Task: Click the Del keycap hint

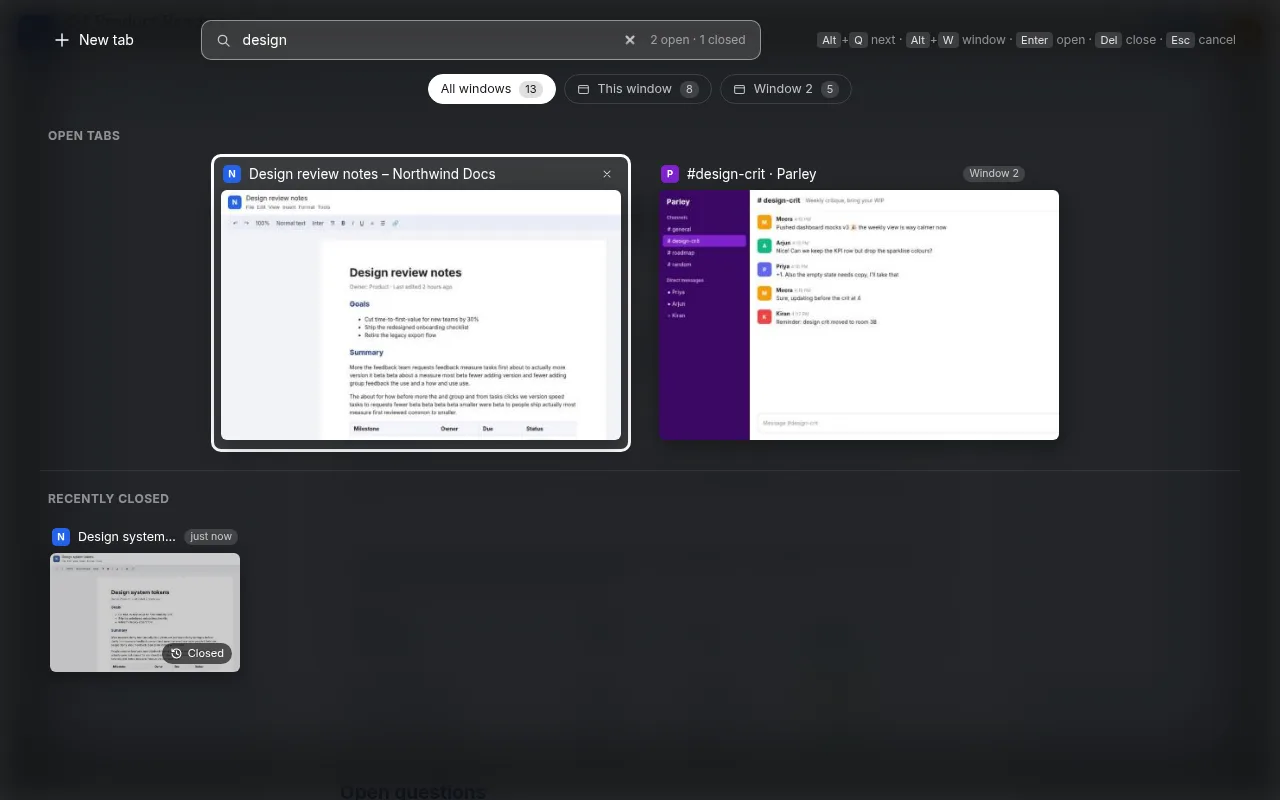Action: [x=1108, y=40]
